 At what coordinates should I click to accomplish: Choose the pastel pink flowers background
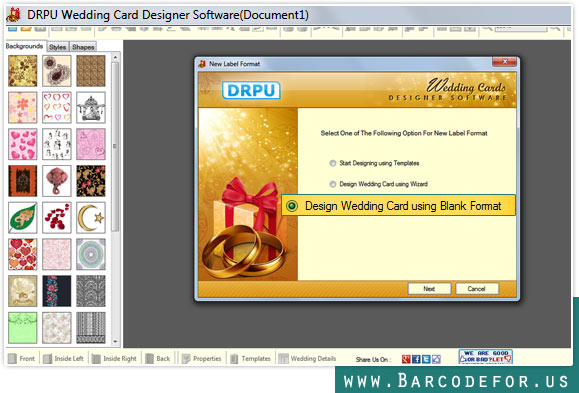pos(23,107)
